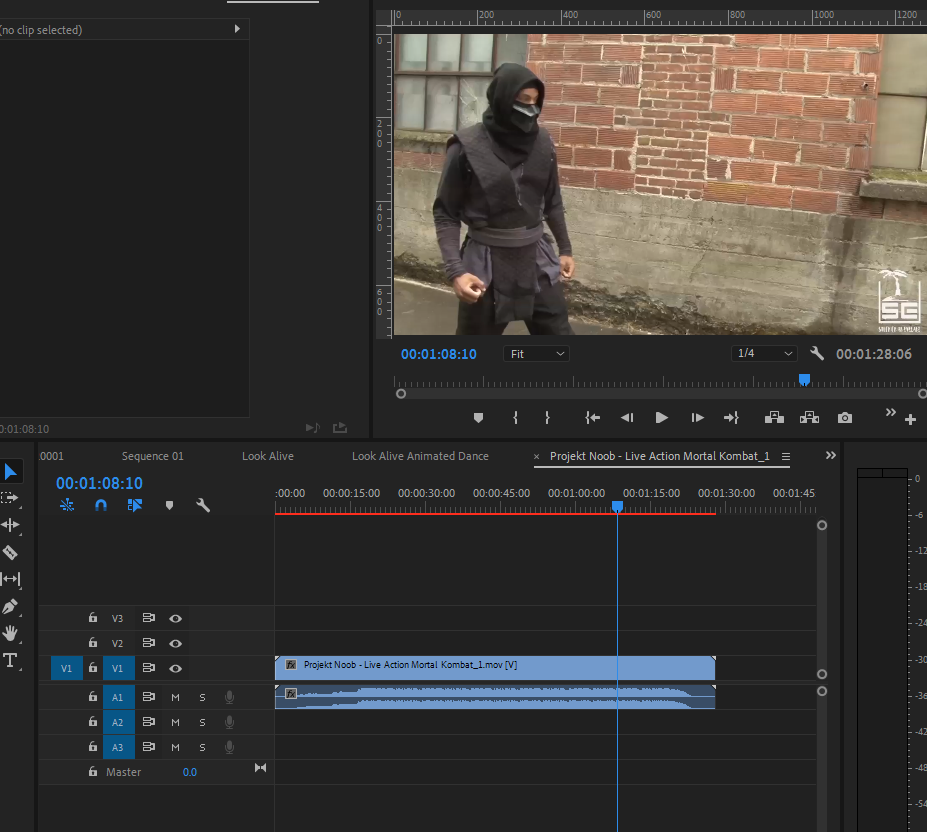Switch to Look Alive Animated Dance tab
This screenshot has width=927, height=832.
coord(420,456)
